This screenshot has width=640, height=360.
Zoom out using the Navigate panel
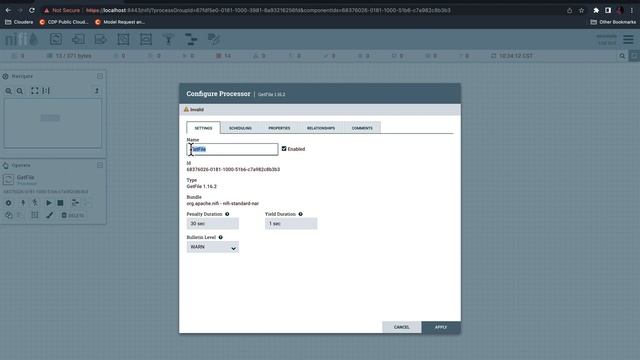pos(20,91)
